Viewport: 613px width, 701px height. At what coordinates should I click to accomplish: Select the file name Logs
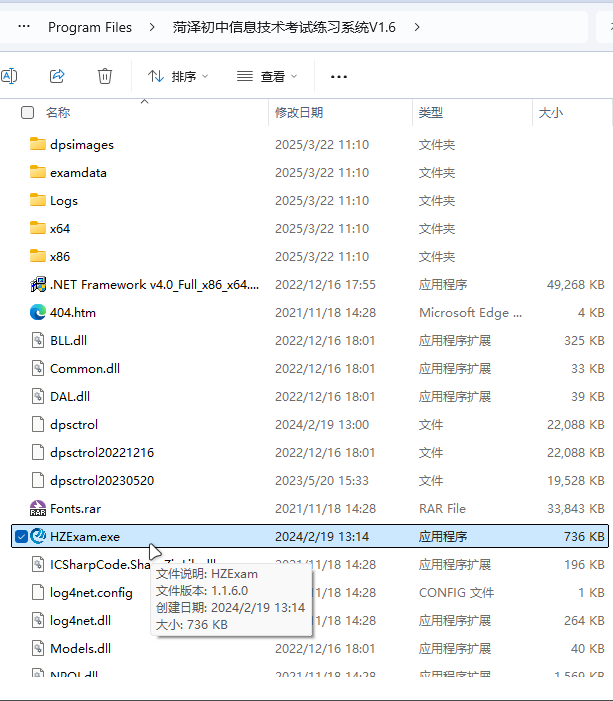(64, 201)
